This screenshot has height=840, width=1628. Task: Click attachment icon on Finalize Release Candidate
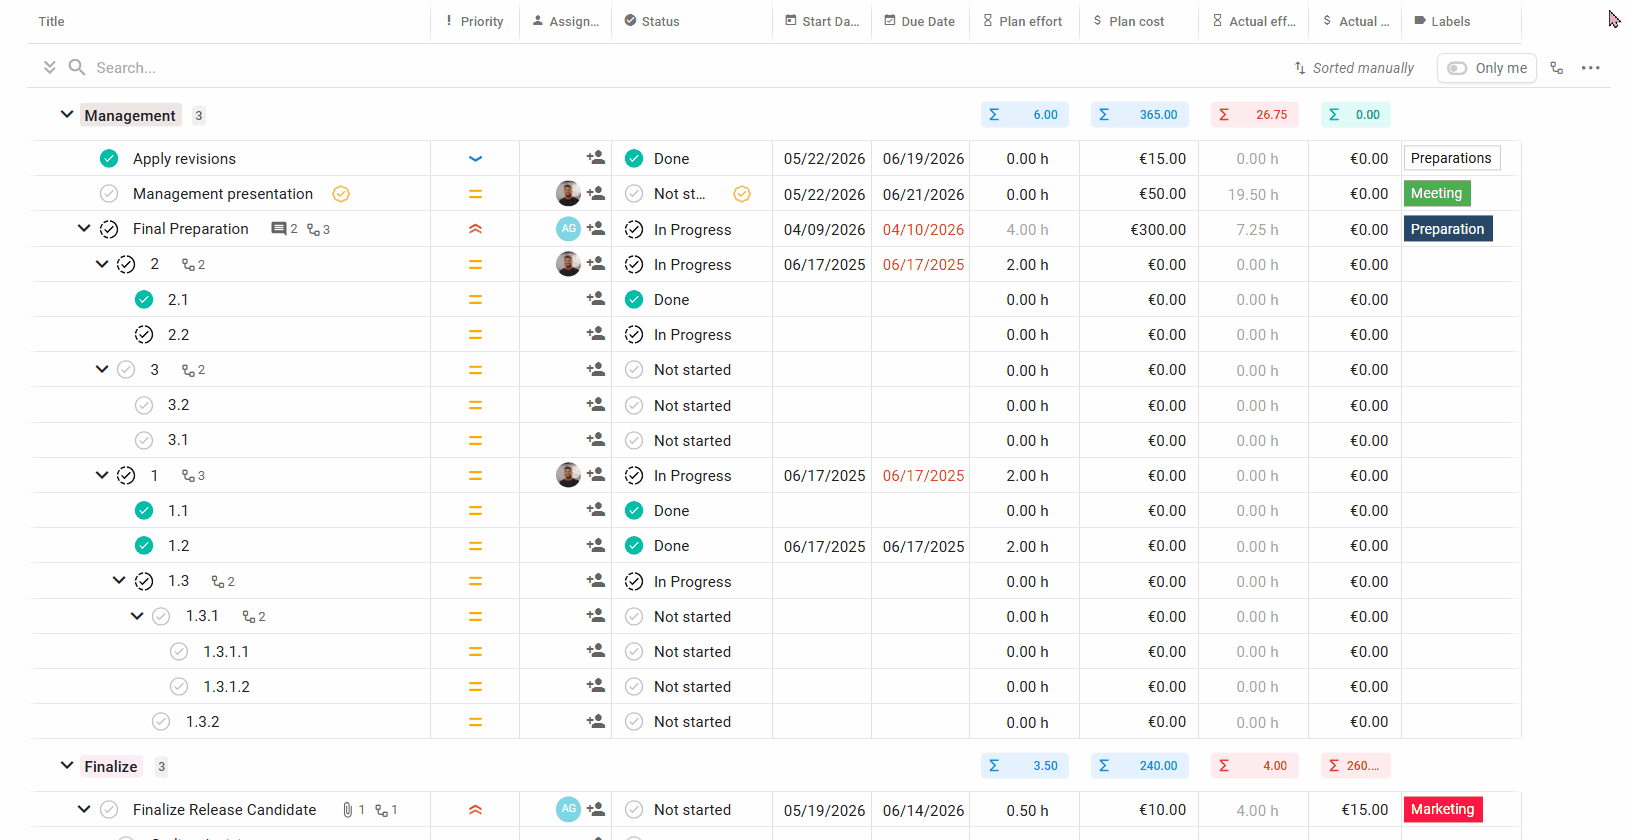(x=347, y=810)
